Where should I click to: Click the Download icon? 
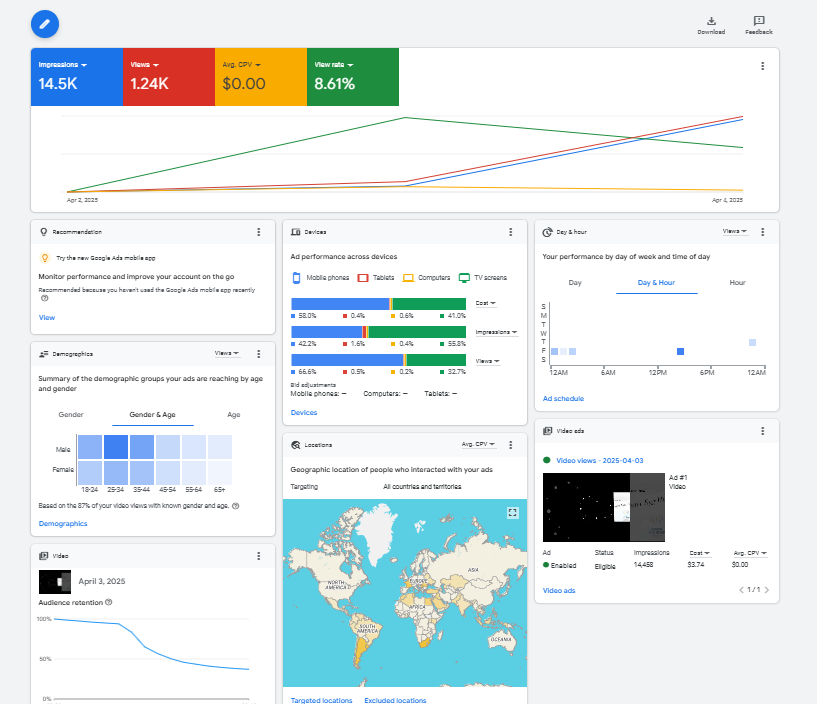click(x=711, y=21)
